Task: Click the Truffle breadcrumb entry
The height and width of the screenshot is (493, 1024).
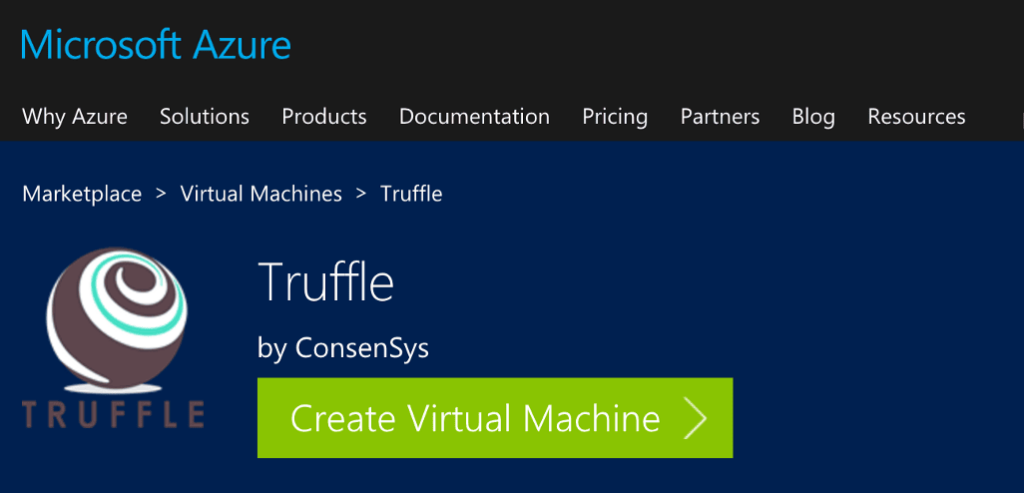Action: (x=411, y=194)
